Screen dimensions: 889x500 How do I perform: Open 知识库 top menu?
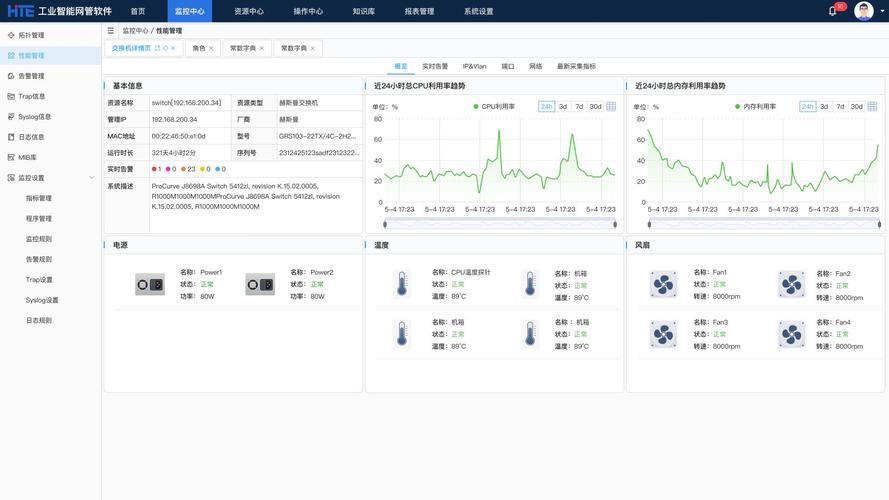pyautogui.click(x=363, y=11)
